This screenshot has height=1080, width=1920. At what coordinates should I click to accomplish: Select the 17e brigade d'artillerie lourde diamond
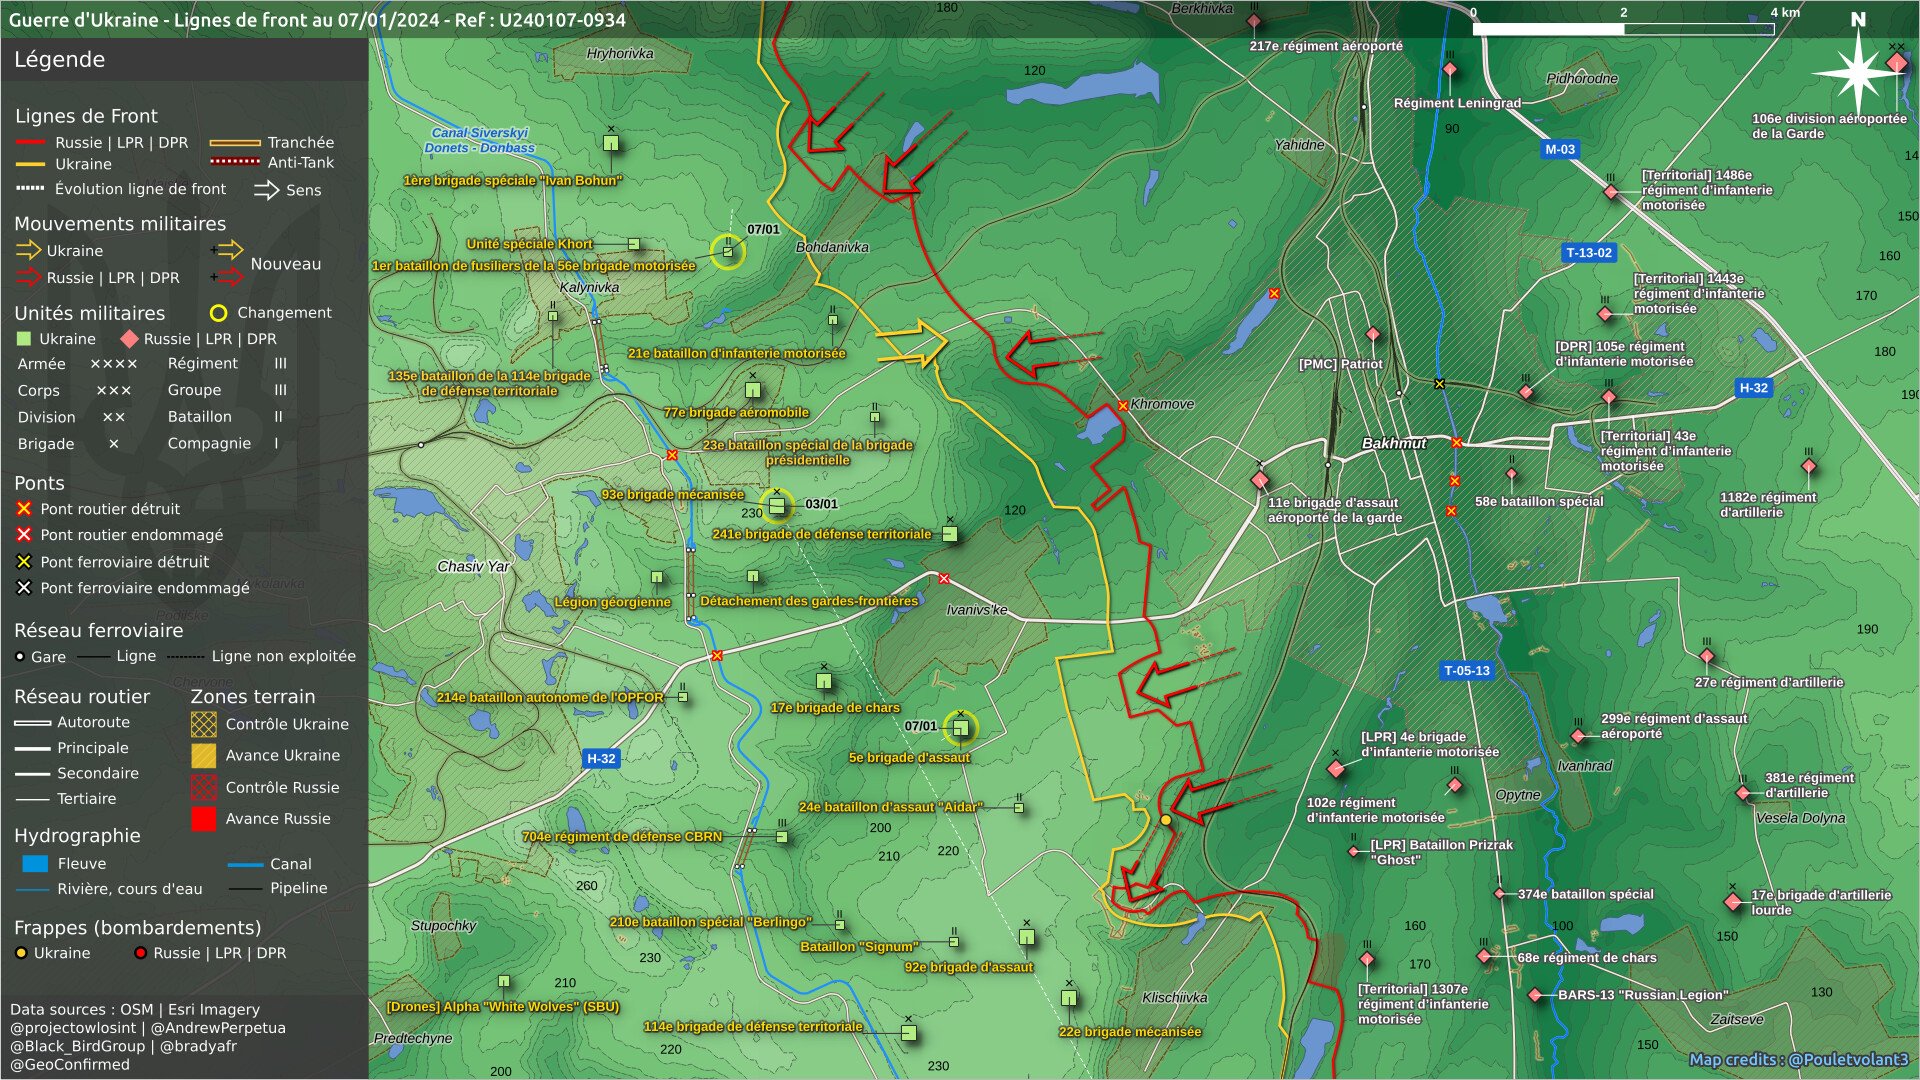pyautogui.click(x=1733, y=902)
